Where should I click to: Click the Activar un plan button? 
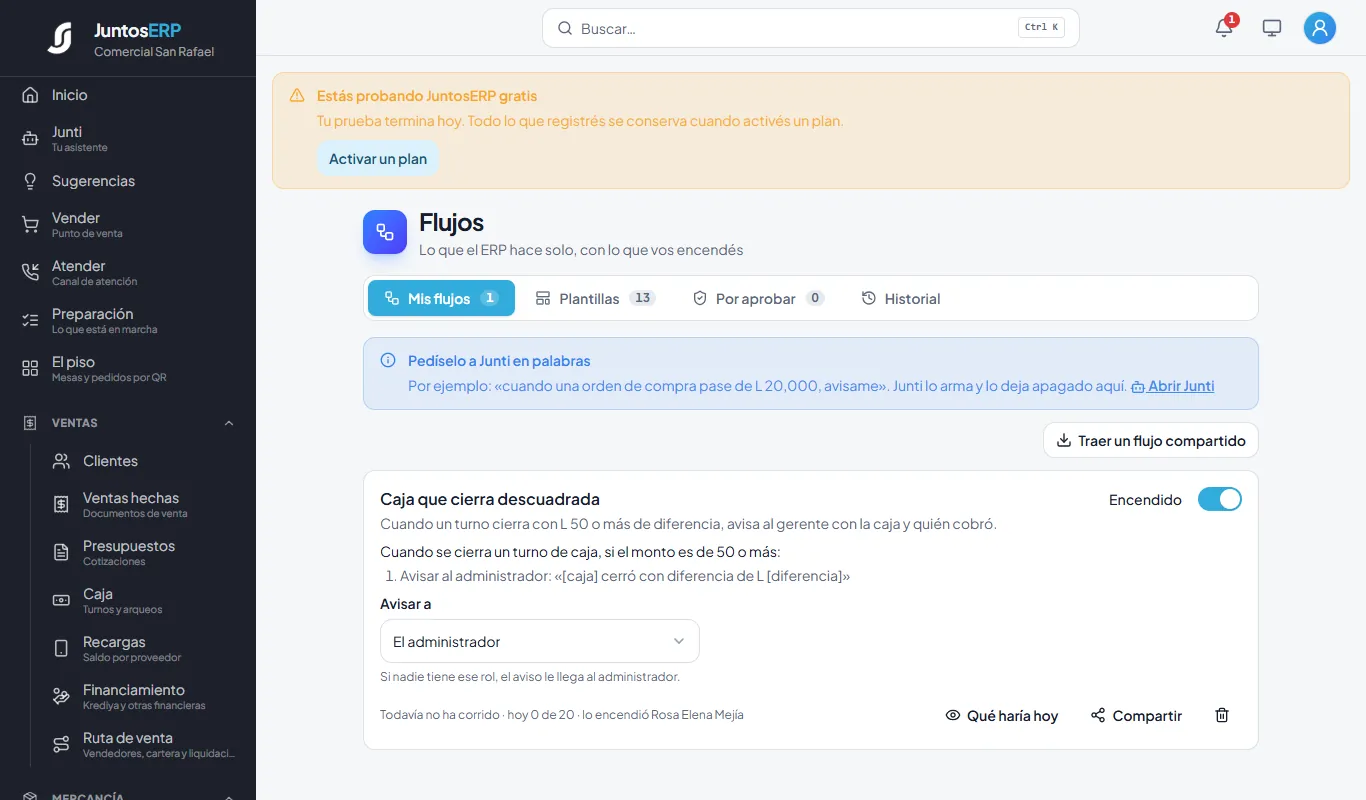tap(378, 158)
